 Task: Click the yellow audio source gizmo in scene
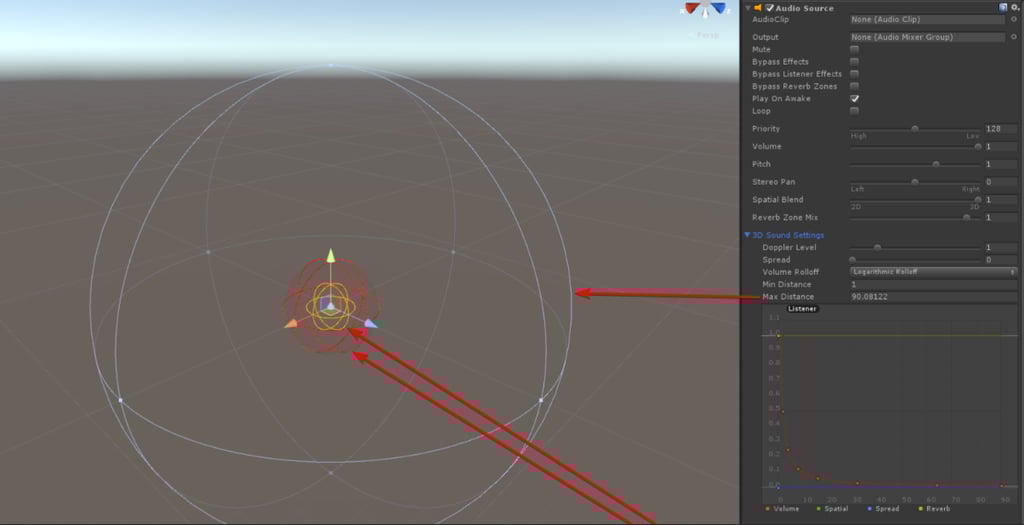330,306
